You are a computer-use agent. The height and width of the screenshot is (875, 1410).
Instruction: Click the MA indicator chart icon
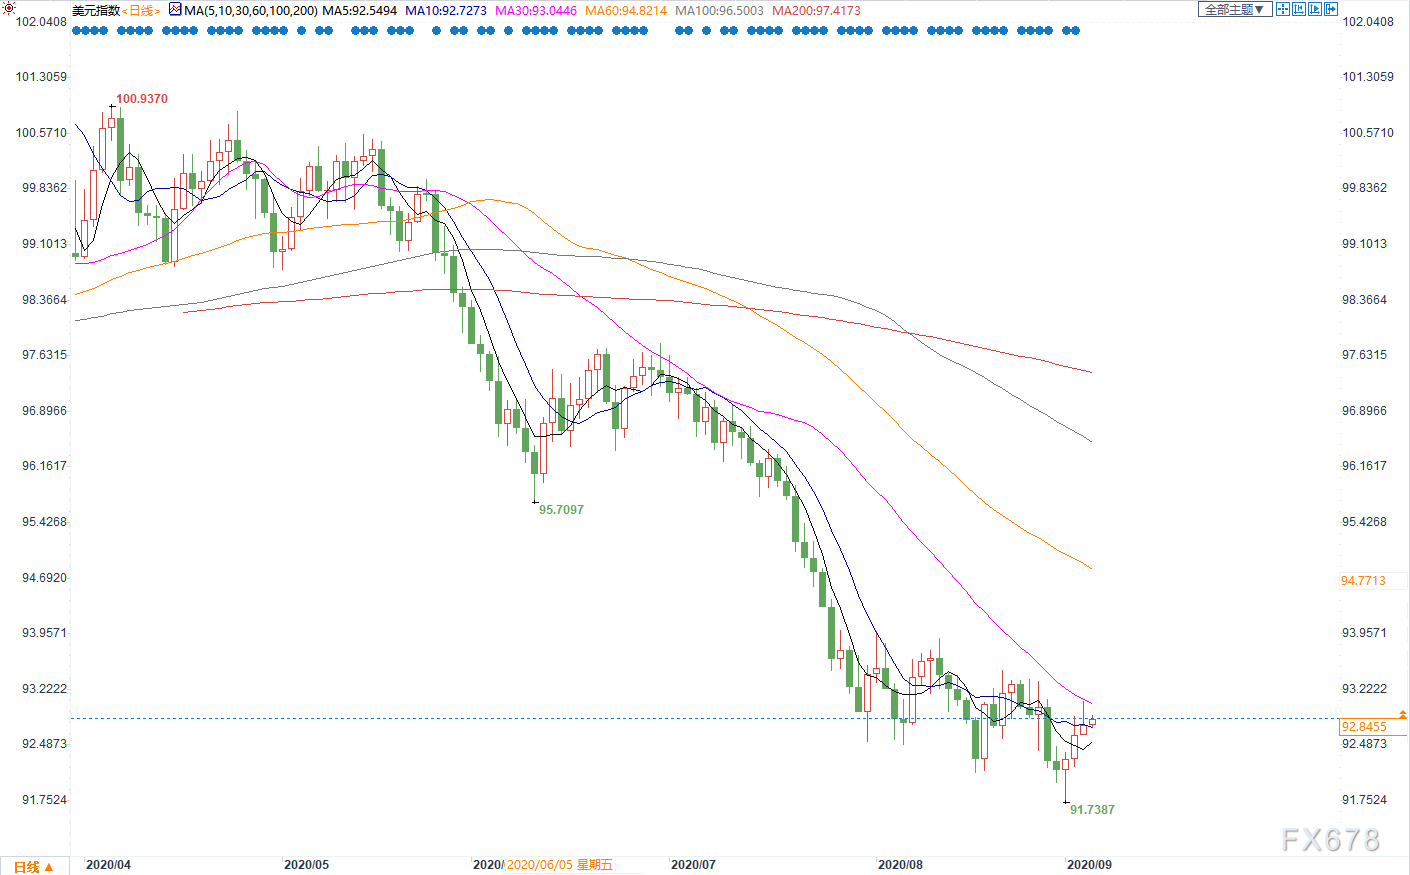coord(175,10)
